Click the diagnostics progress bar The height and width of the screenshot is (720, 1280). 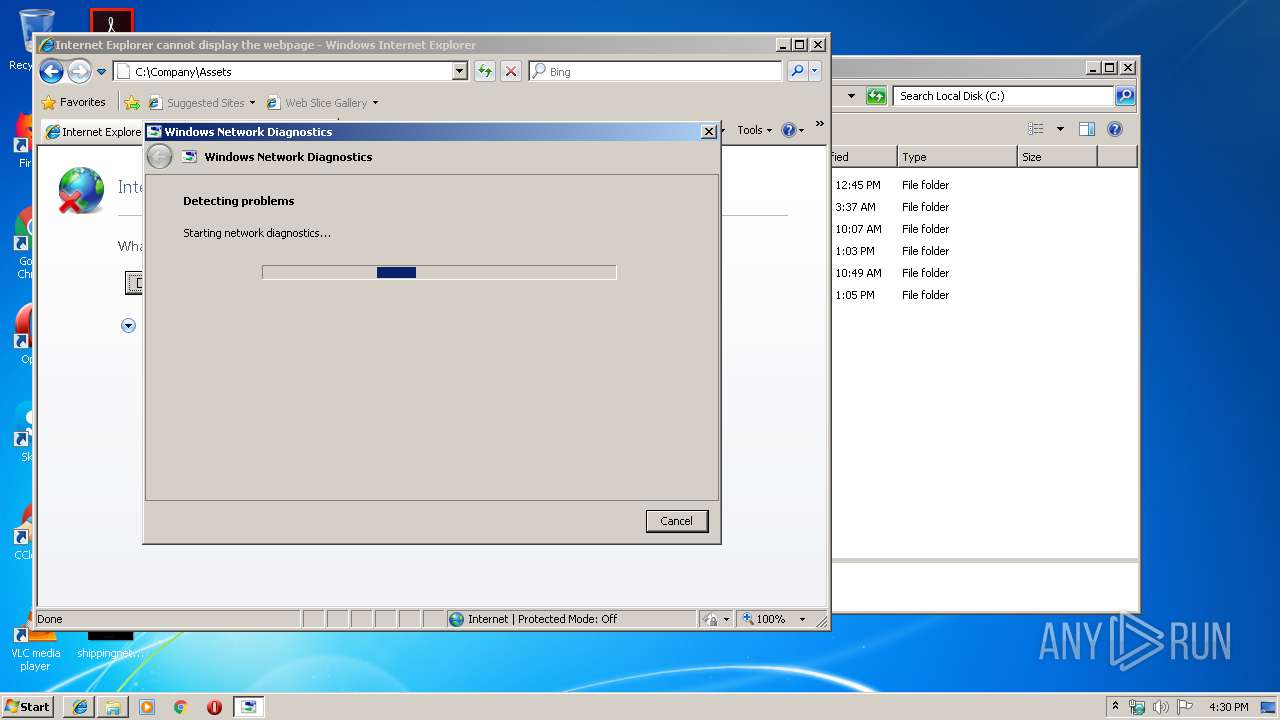(x=439, y=272)
